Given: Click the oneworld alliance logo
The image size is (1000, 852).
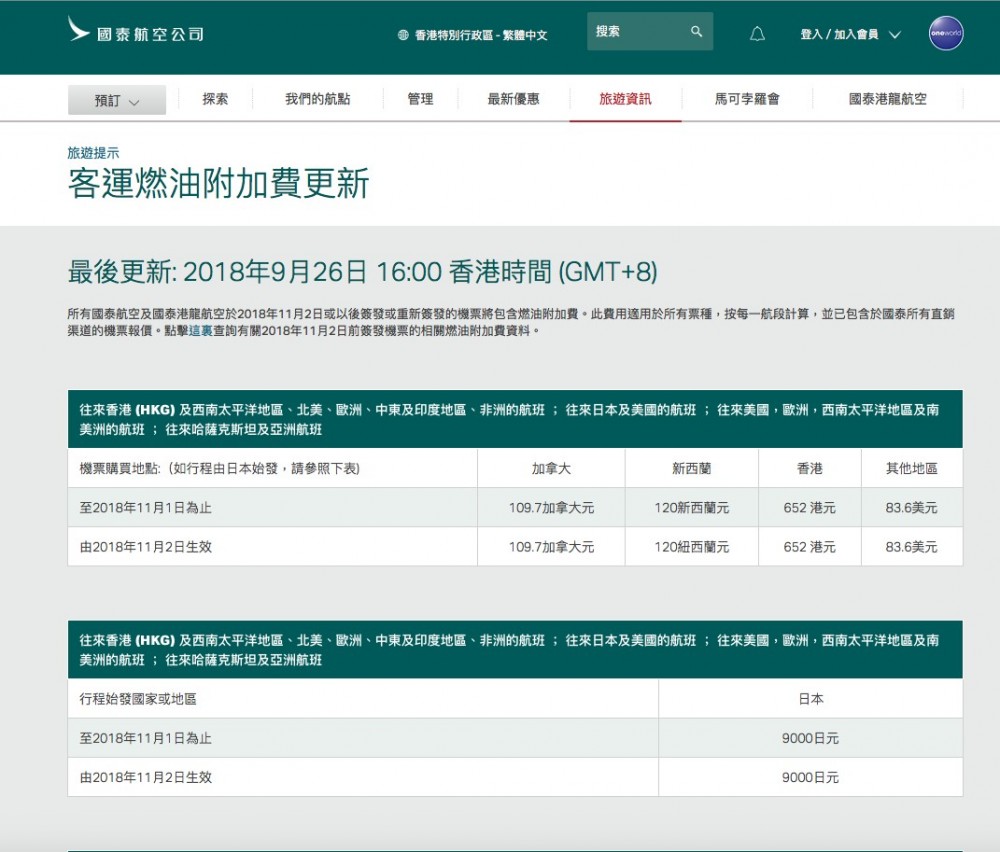Looking at the screenshot, I should click(945, 33).
